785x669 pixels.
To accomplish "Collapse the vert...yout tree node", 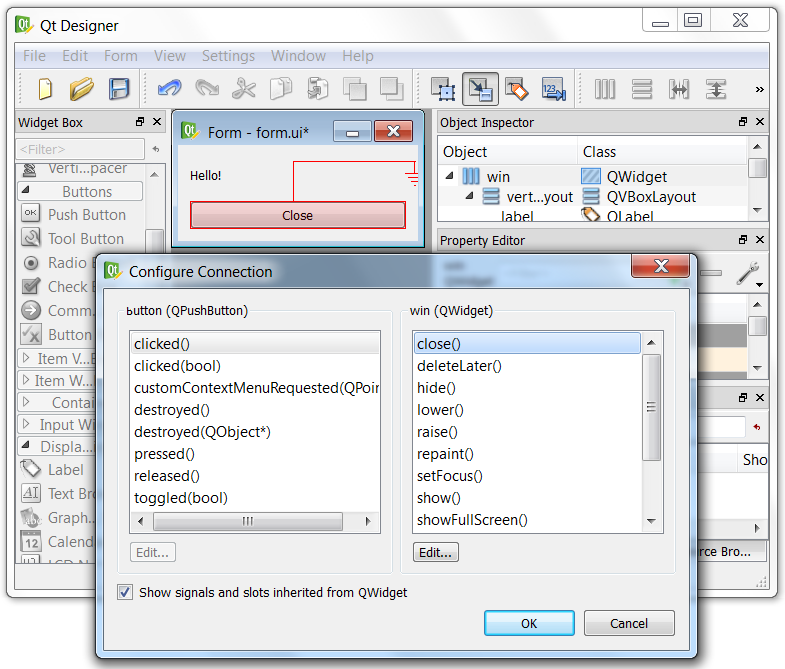I will pos(469,195).
